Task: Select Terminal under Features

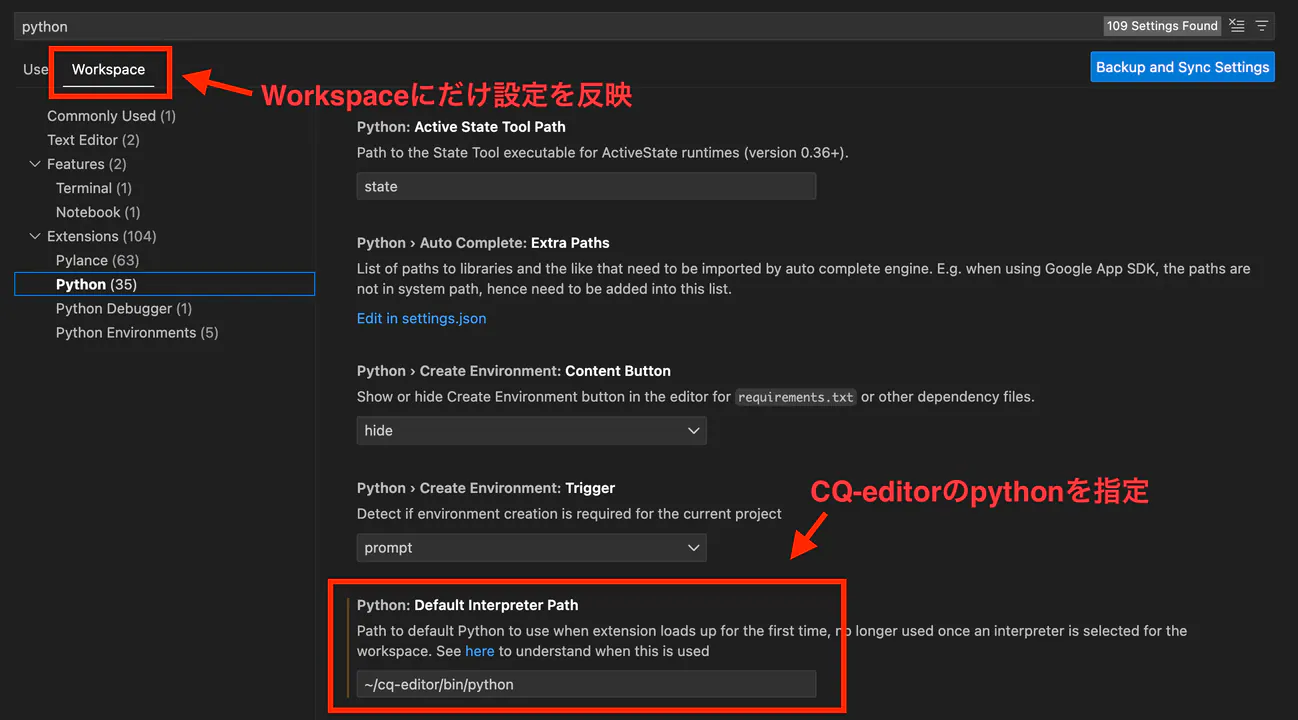Action: point(93,188)
